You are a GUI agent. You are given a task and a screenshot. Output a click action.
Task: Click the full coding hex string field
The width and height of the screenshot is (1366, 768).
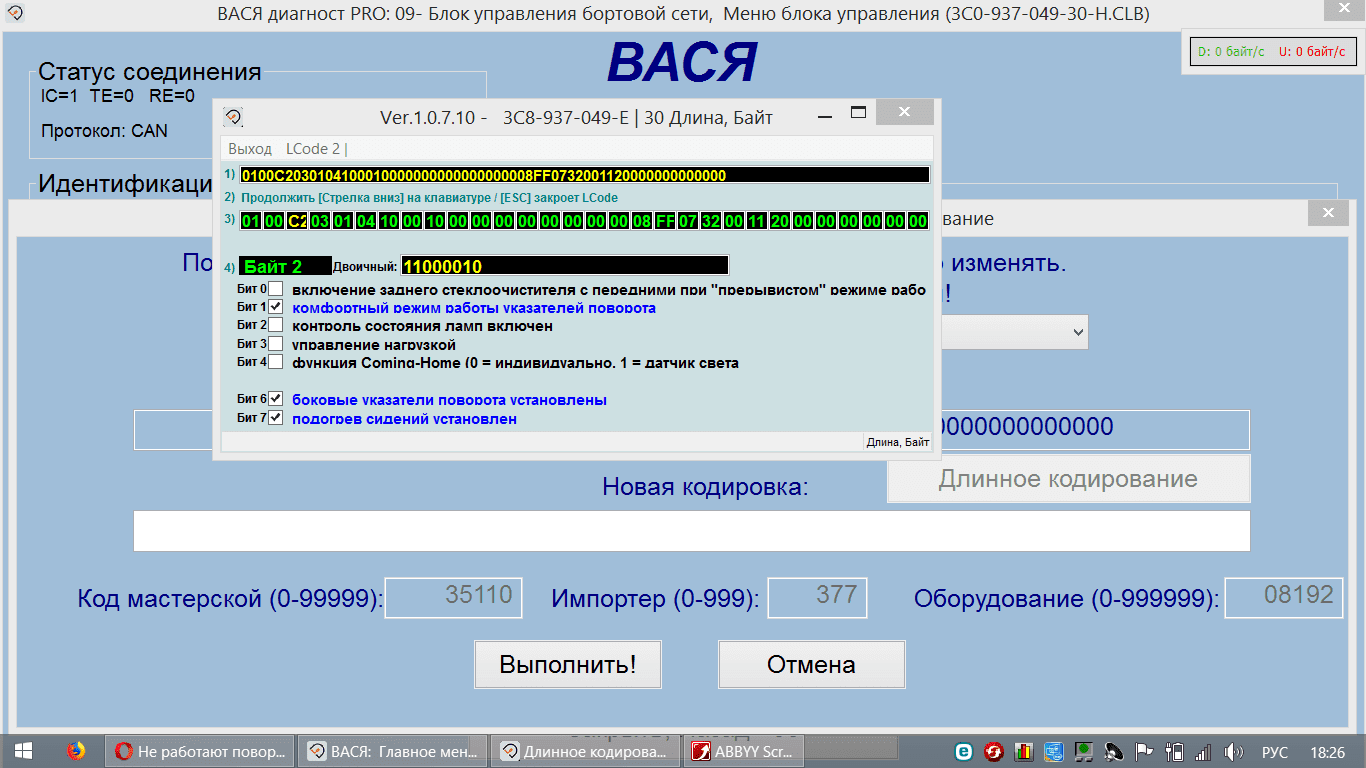pos(584,175)
